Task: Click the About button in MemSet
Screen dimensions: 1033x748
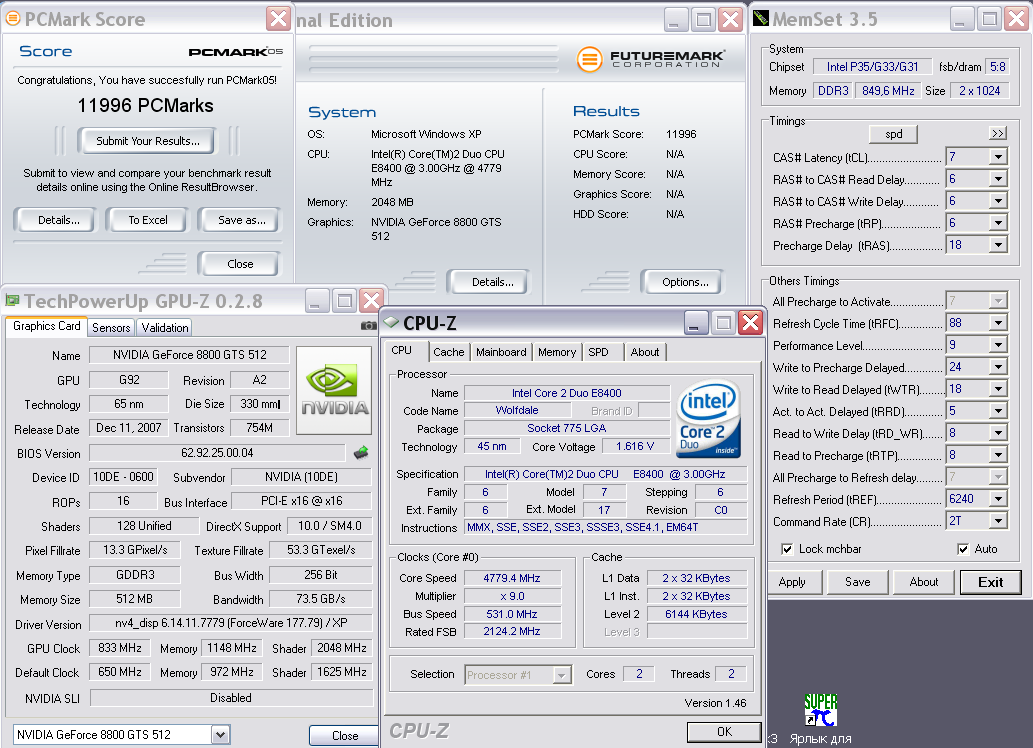Action: (x=924, y=582)
